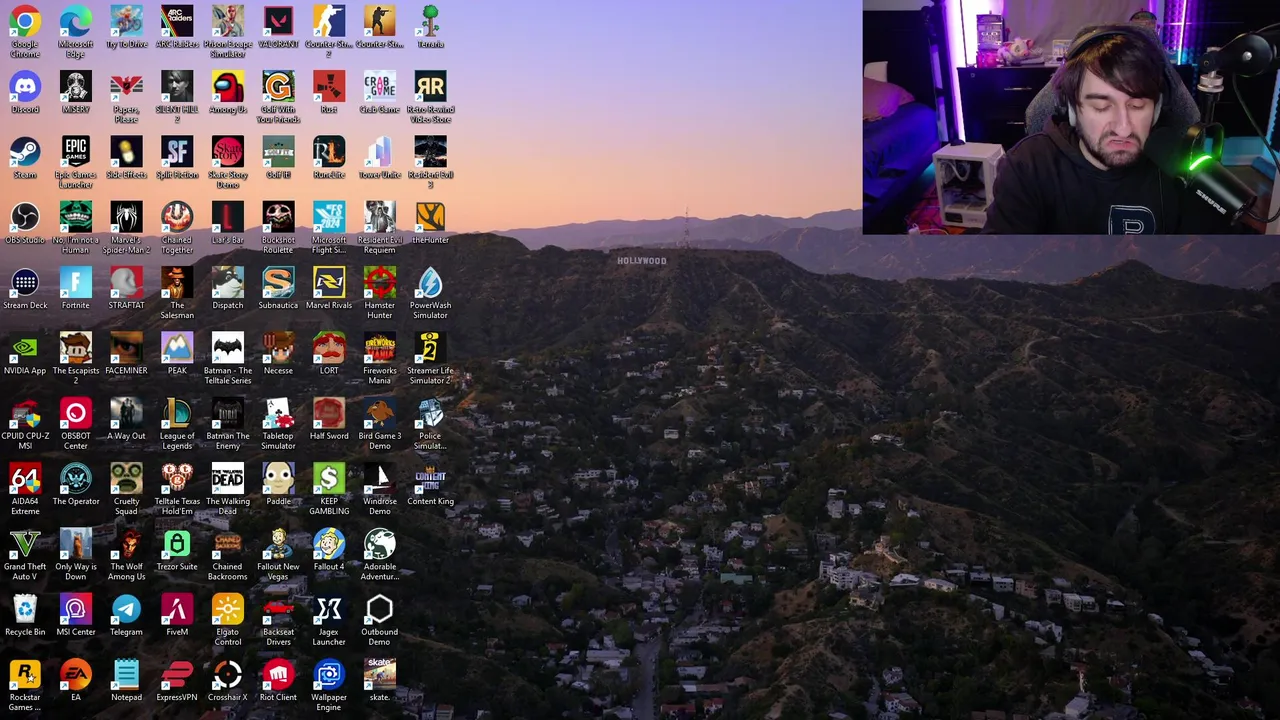Click the Among Us icon
1280x720 pixels.
(x=227, y=87)
